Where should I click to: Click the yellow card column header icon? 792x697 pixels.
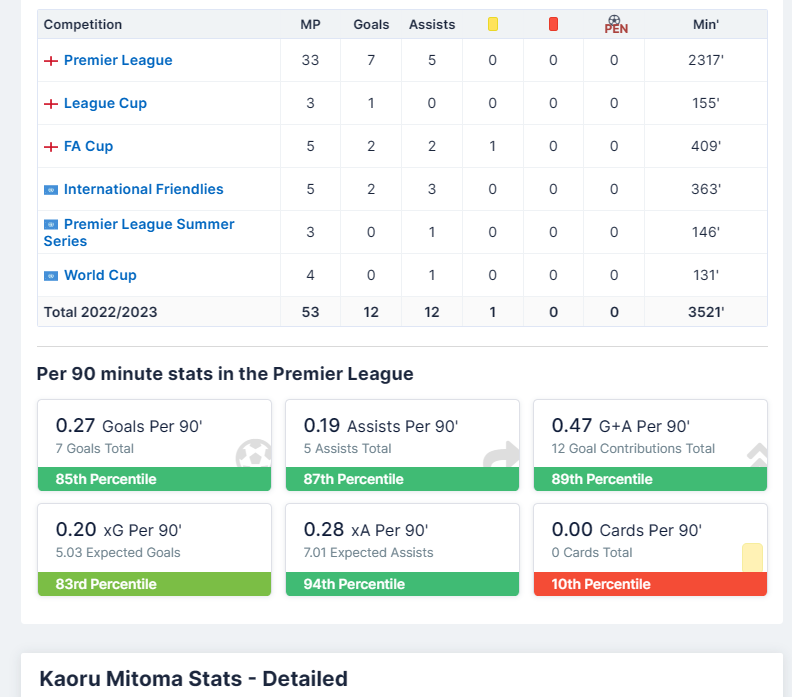pyautogui.click(x=493, y=24)
